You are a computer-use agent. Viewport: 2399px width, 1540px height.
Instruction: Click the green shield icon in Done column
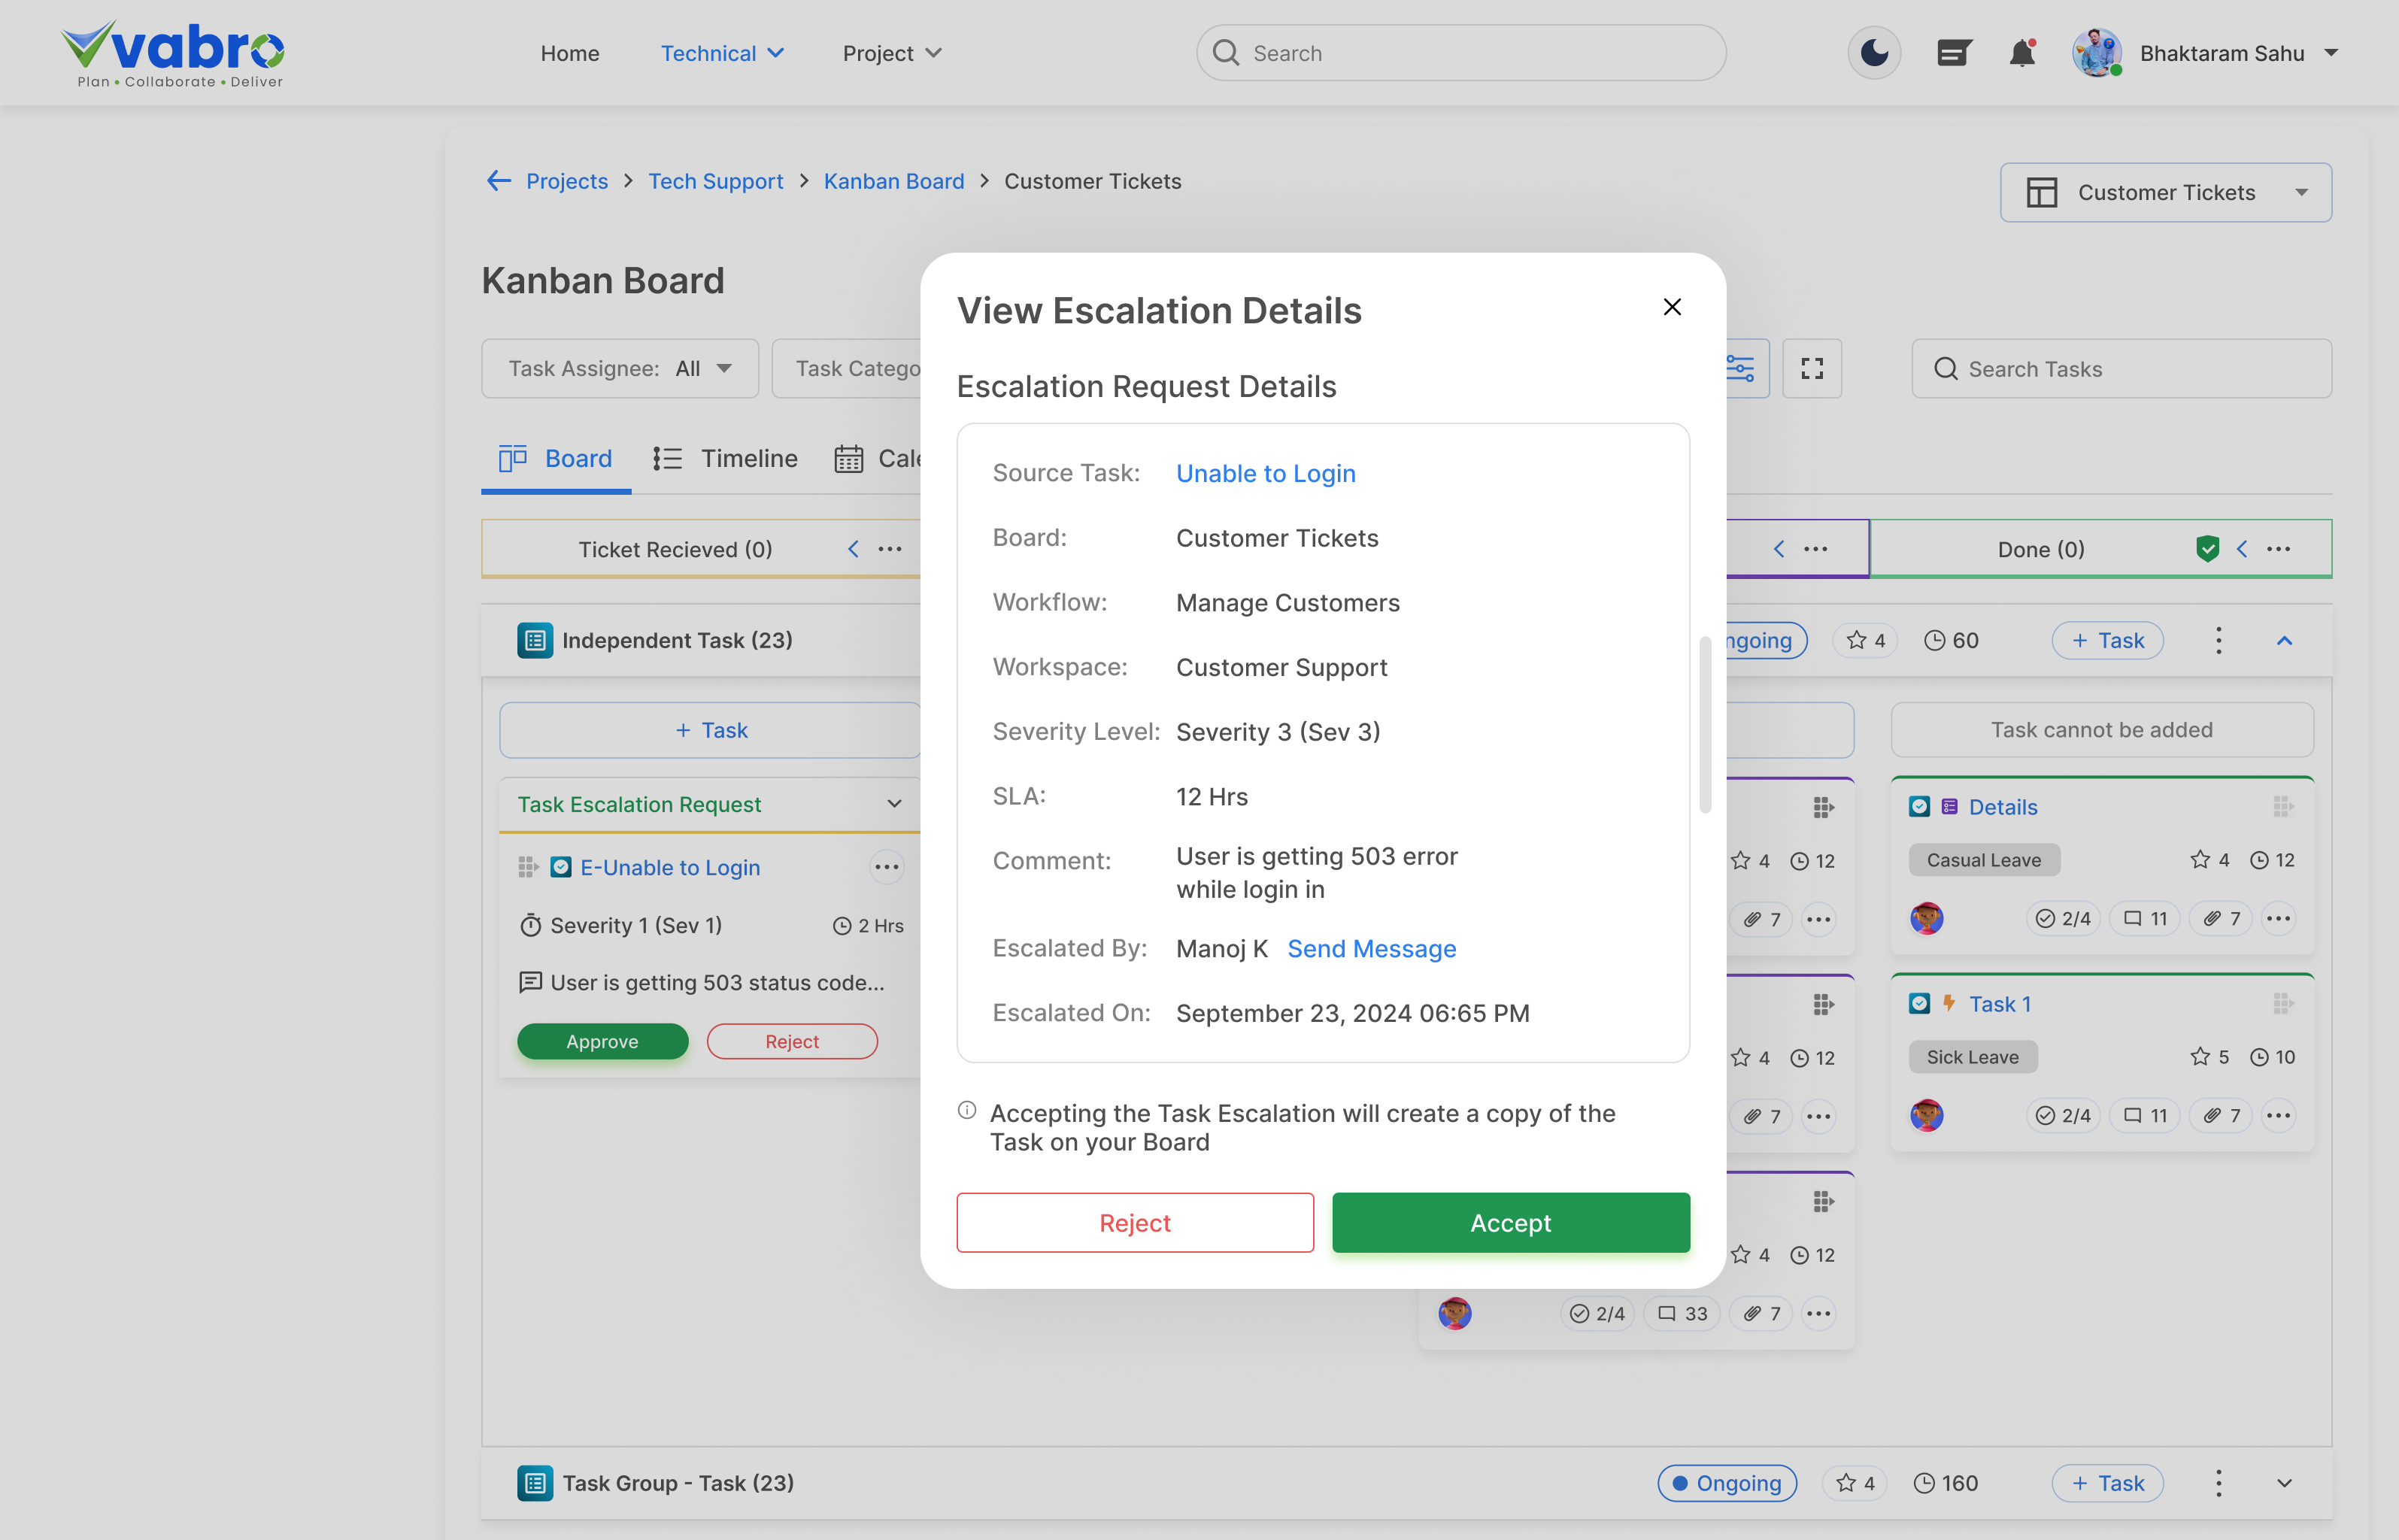click(x=2208, y=548)
